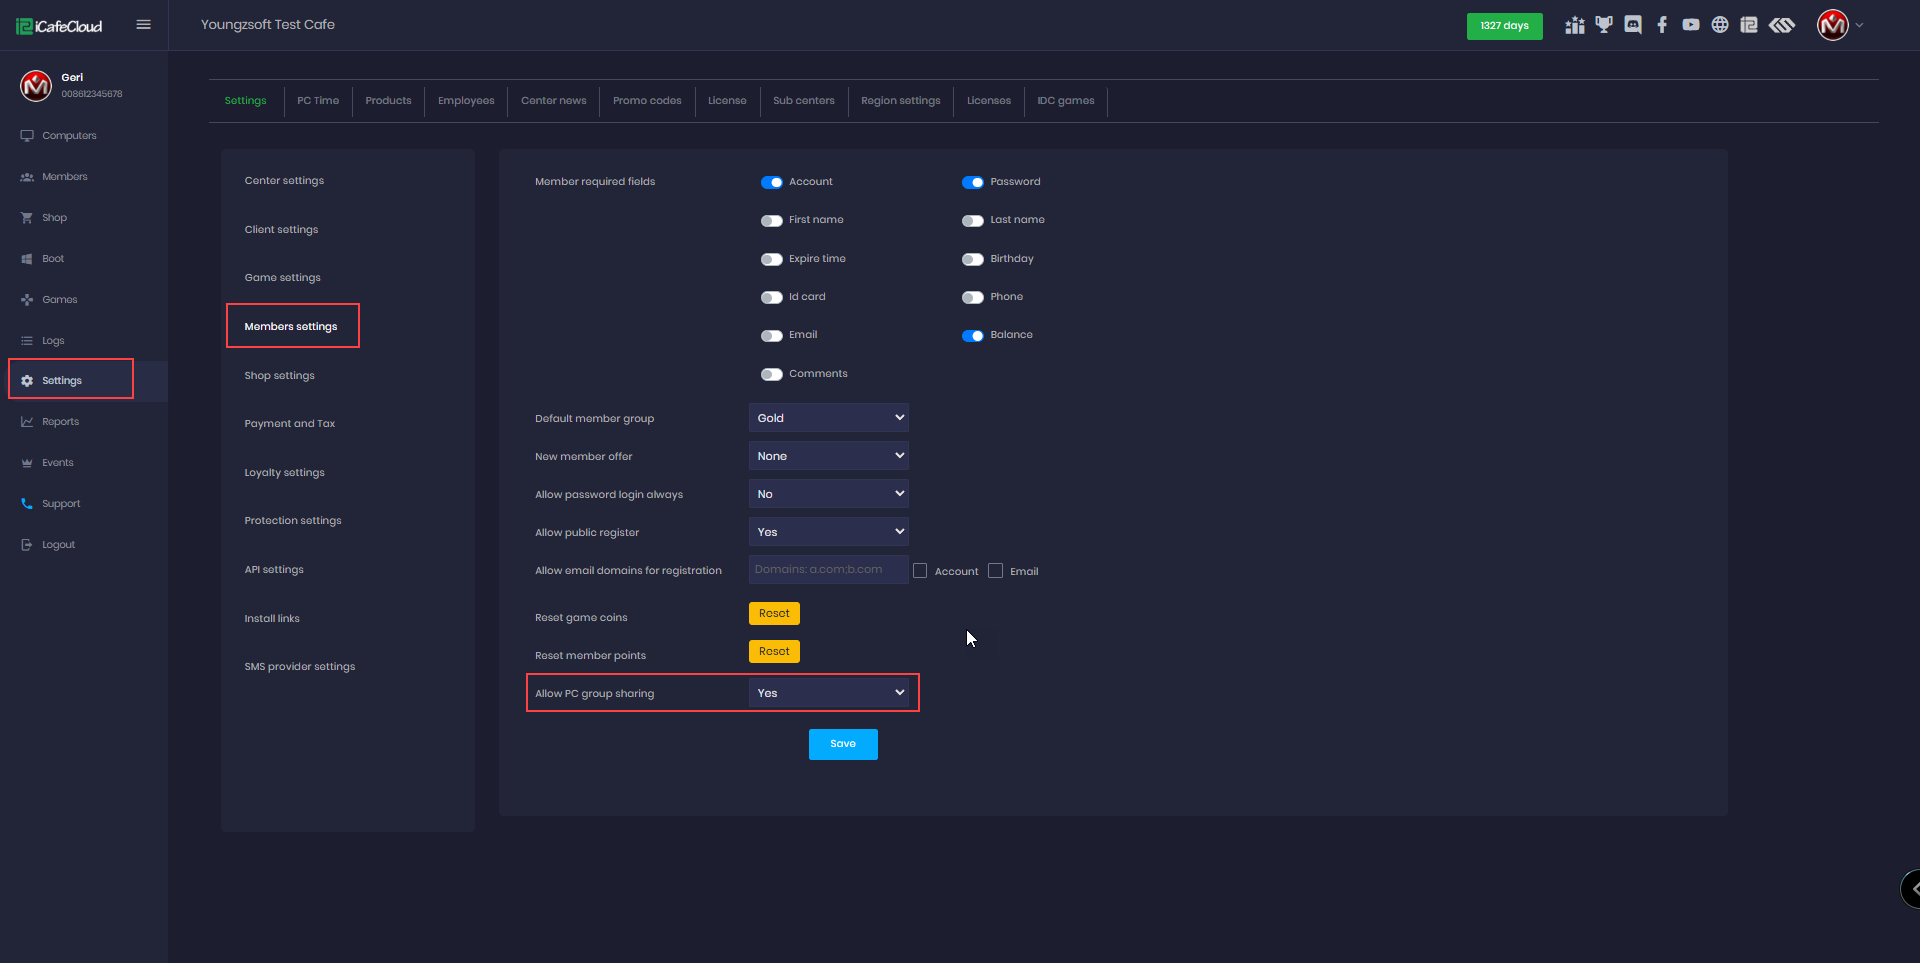Click the trophy icon in header
Viewport: 1920px width, 963px height.
click(1604, 25)
